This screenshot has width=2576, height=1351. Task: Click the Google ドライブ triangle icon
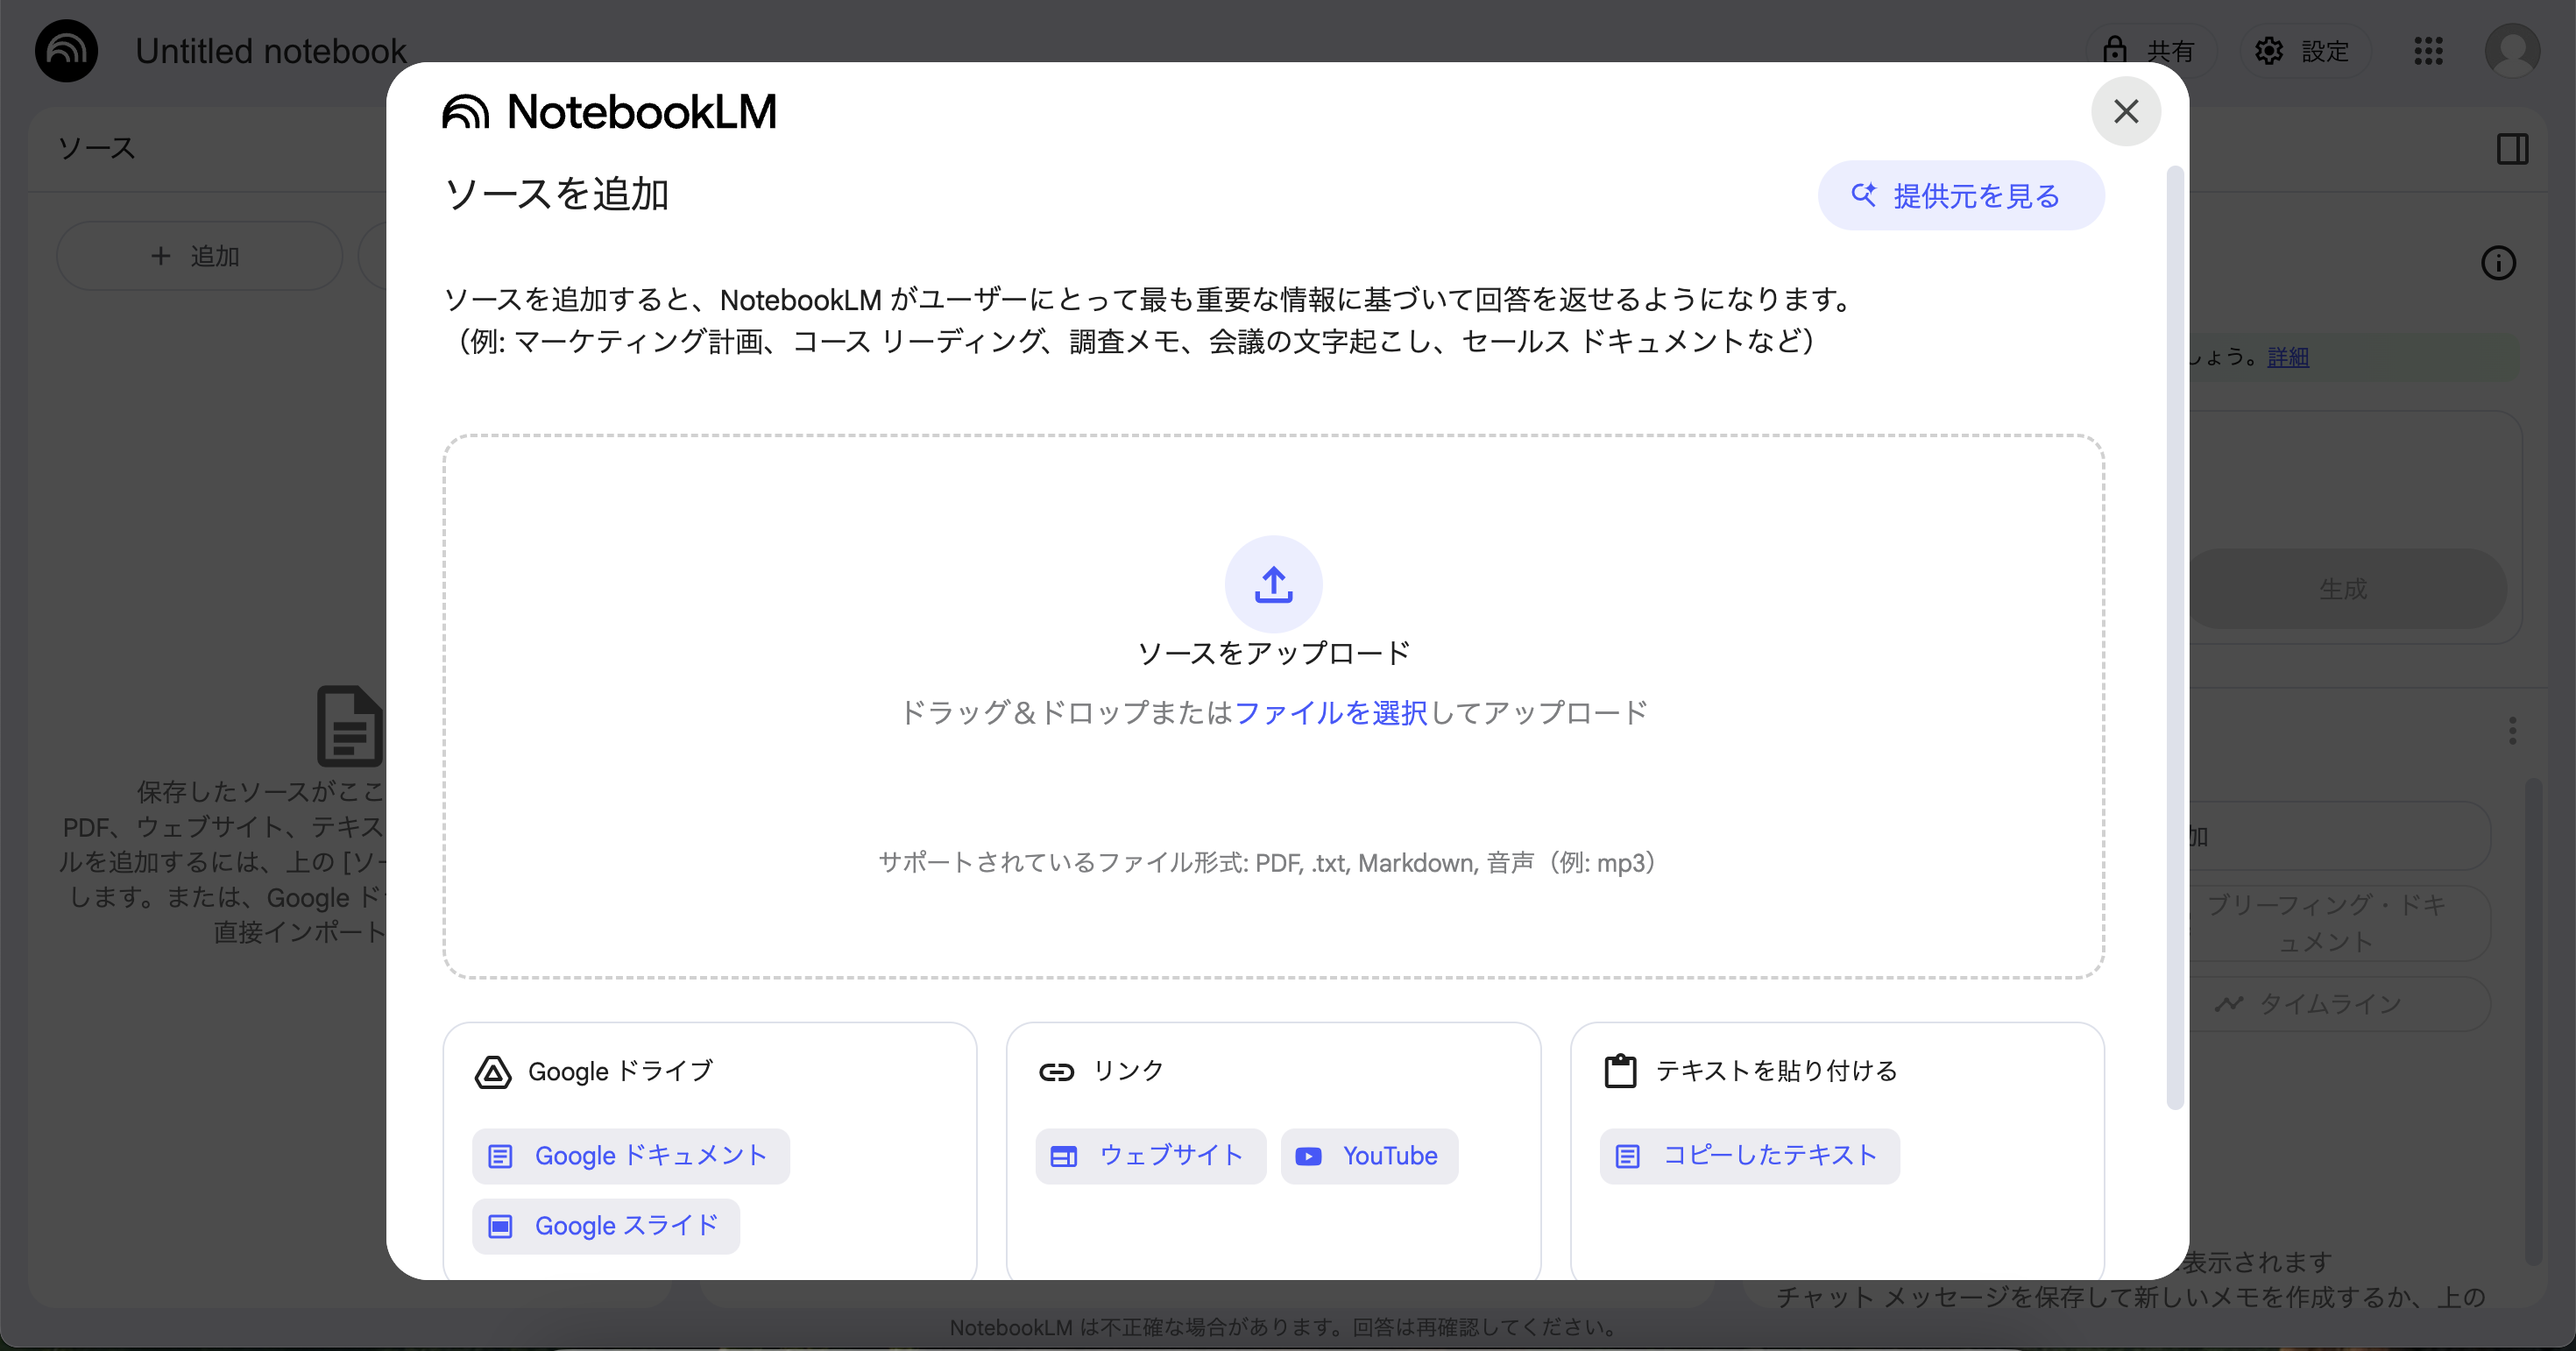point(492,1072)
